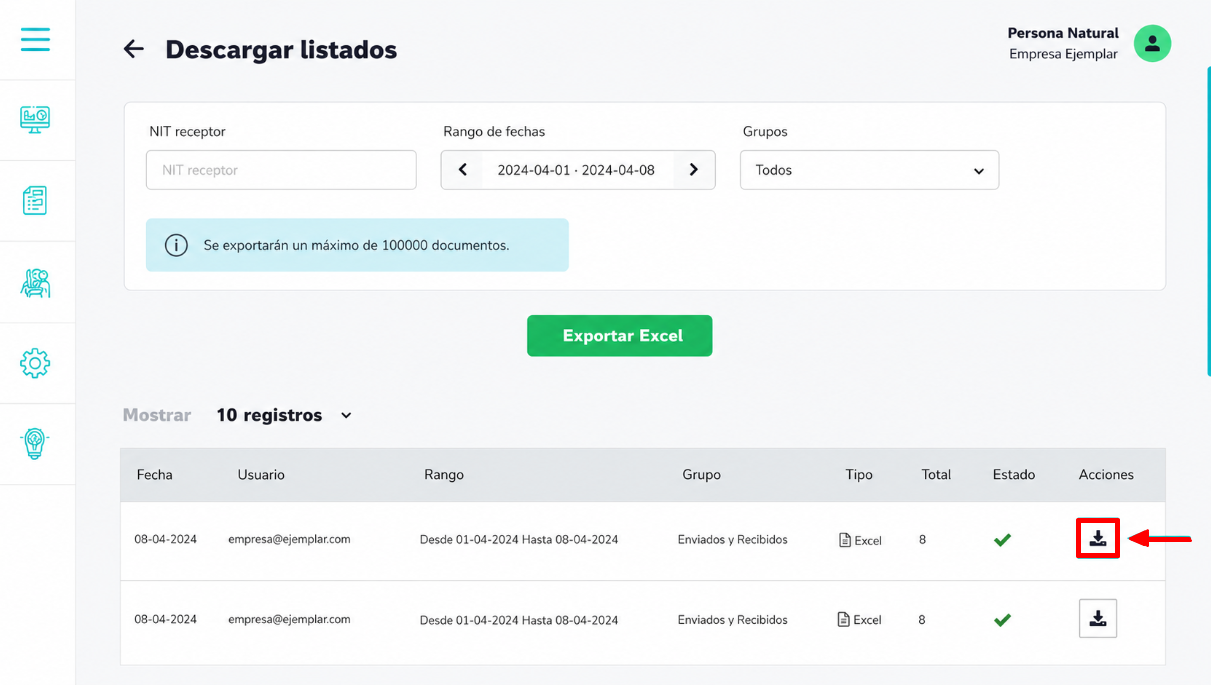The width and height of the screenshot is (1211, 685).
Task: Download the second row's Excel listing
Action: [x=1098, y=618]
